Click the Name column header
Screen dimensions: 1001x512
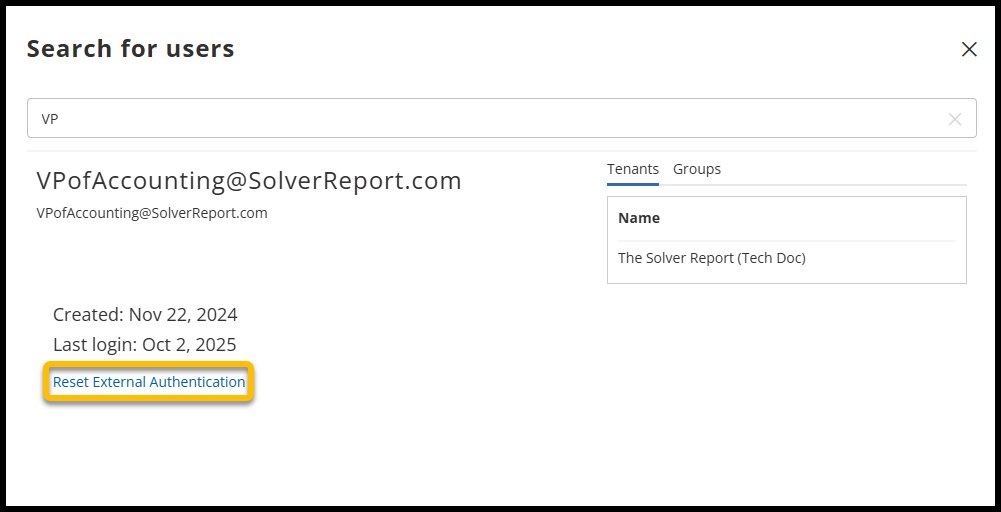[x=639, y=218]
